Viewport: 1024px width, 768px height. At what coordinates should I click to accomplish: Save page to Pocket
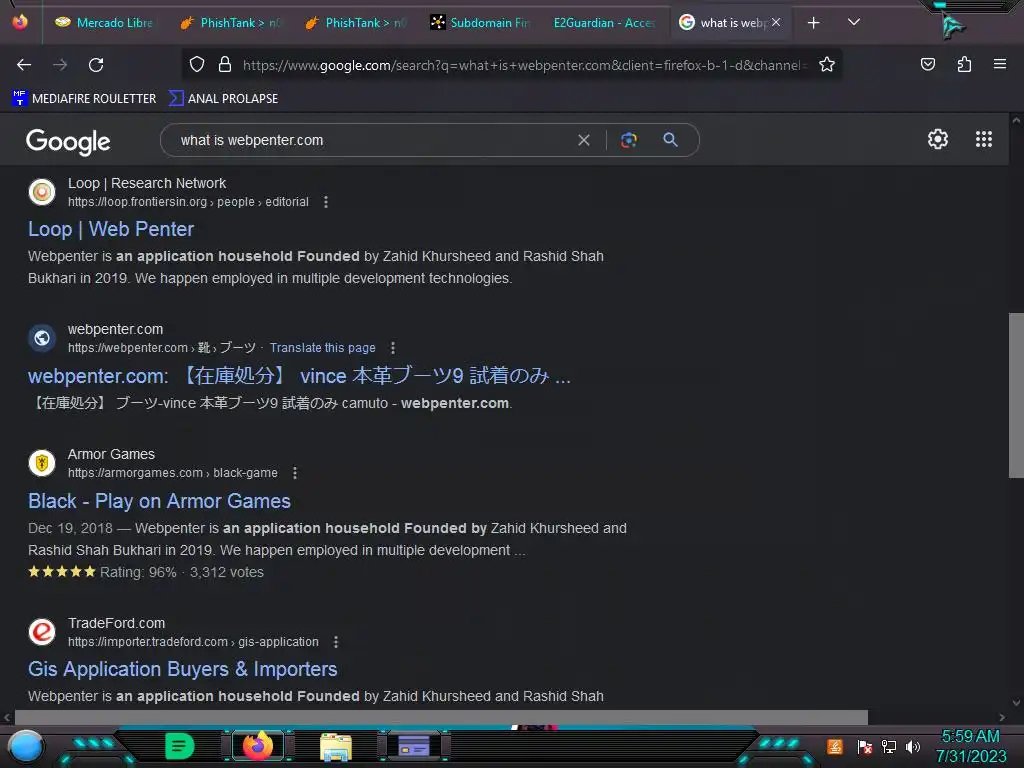(928, 64)
